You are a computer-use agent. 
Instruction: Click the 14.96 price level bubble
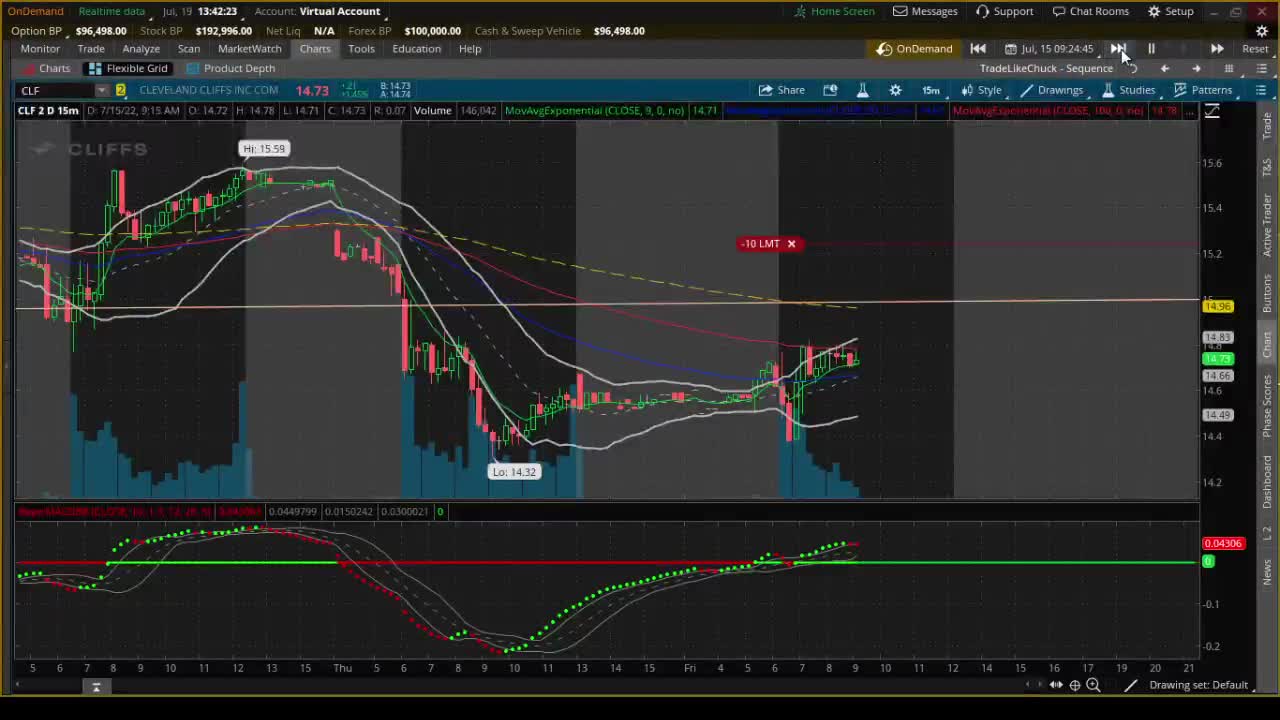[x=1218, y=307]
